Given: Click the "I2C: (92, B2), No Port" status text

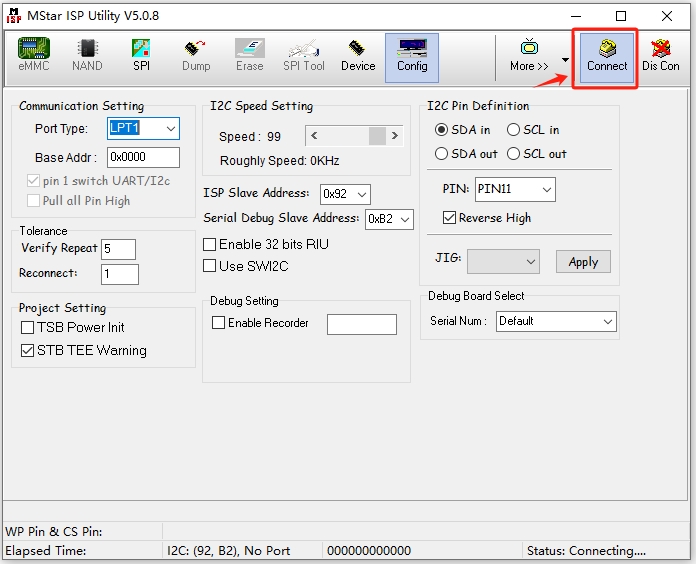Looking at the screenshot, I should (x=228, y=551).
